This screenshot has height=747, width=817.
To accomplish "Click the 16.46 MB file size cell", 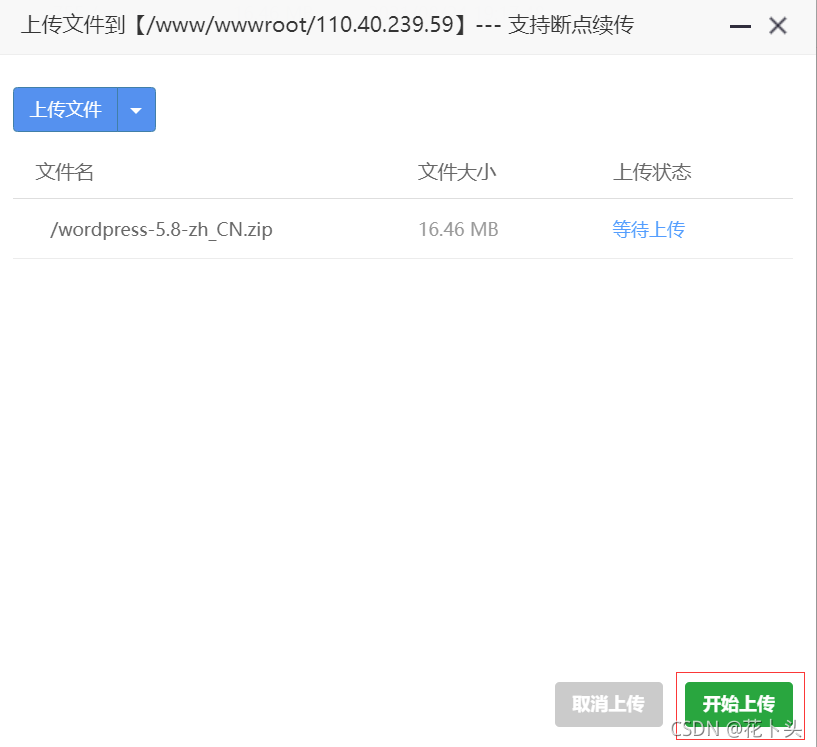I will 459,229.
